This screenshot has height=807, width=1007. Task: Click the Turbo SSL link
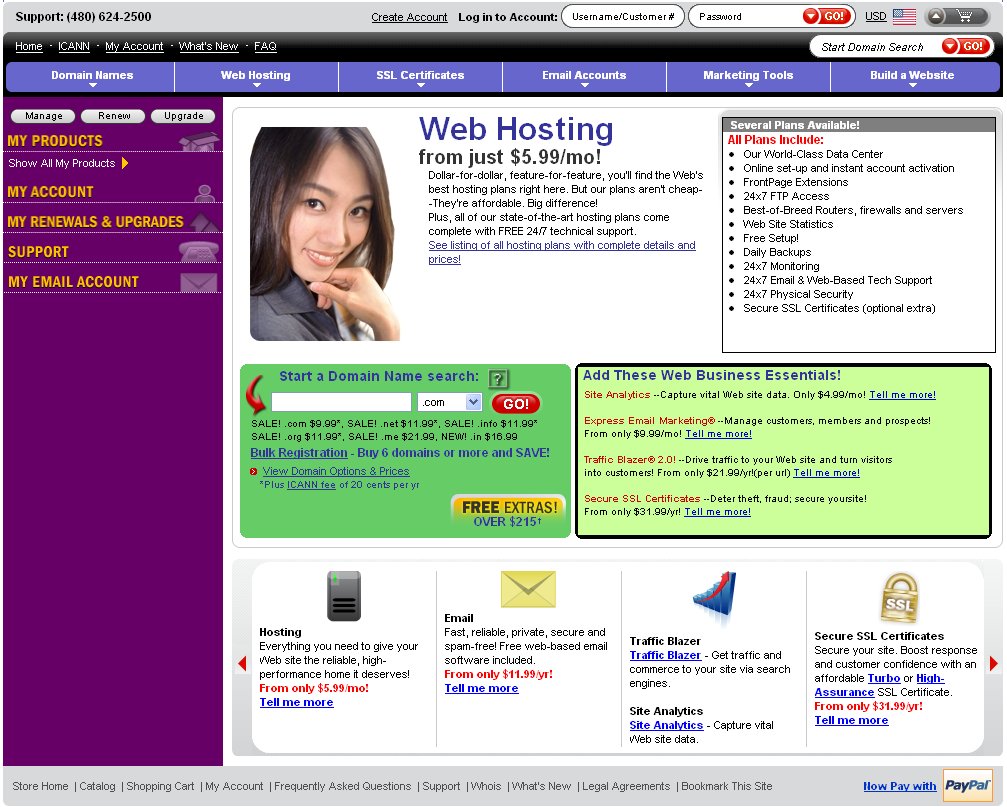[884, 678]
